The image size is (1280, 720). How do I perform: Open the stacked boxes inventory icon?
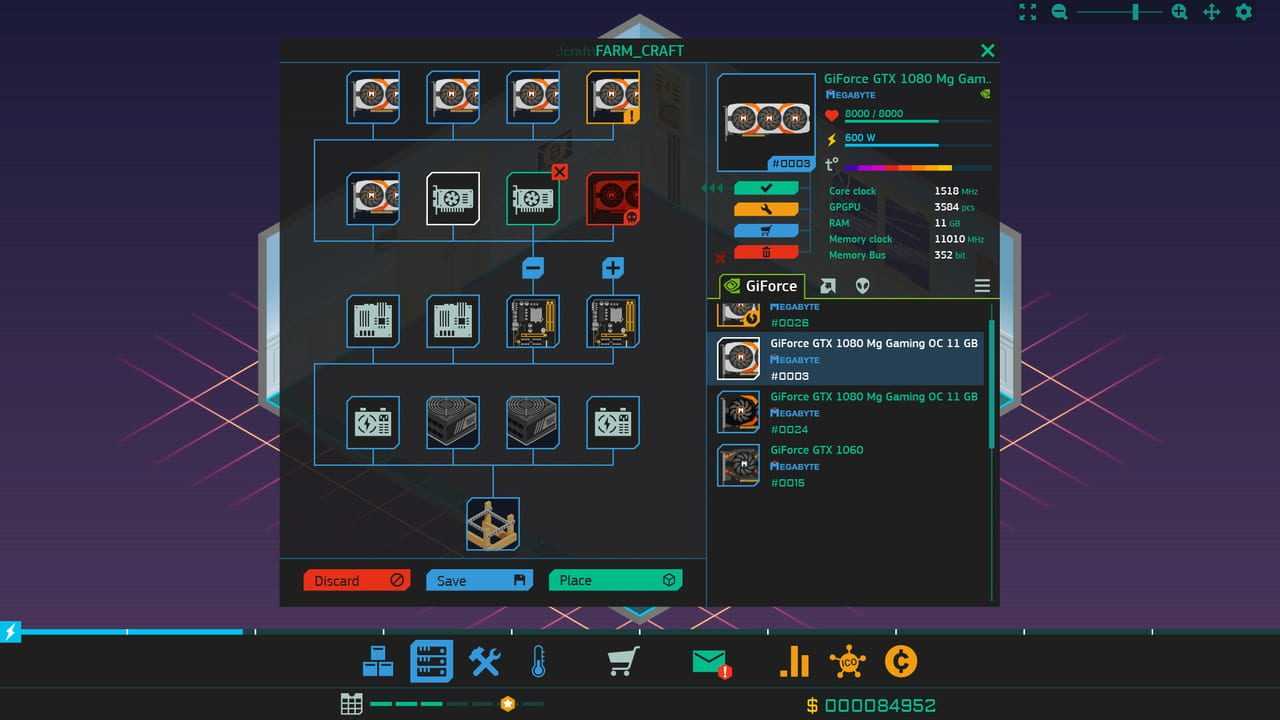coord(378,662)
